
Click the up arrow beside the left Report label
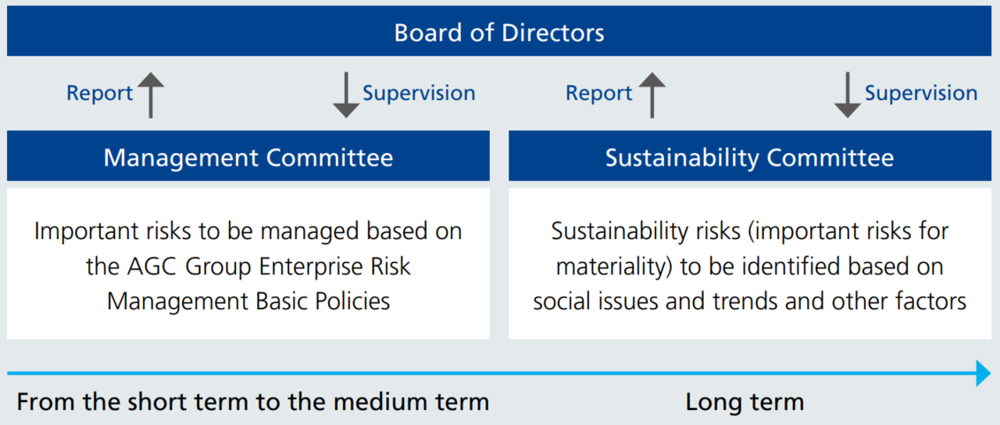(x=151, y=94)
